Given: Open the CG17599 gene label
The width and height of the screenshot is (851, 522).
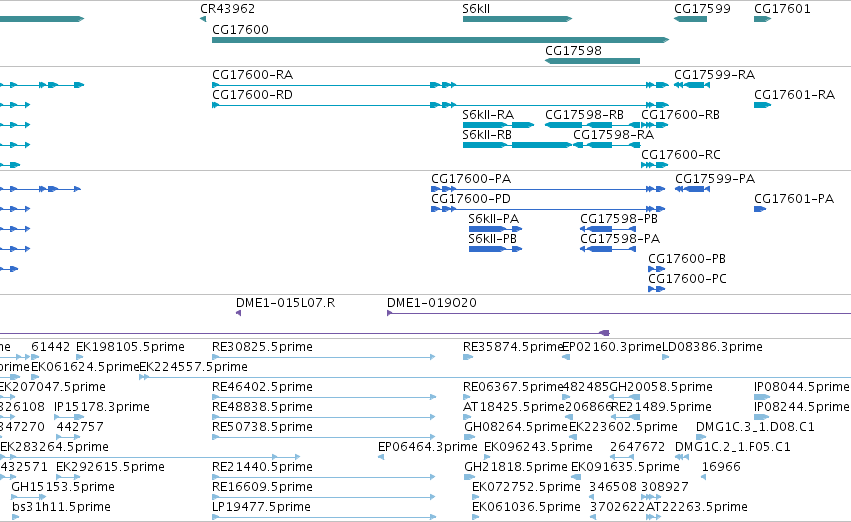Looking at the screenshot, I should (702, 9).
